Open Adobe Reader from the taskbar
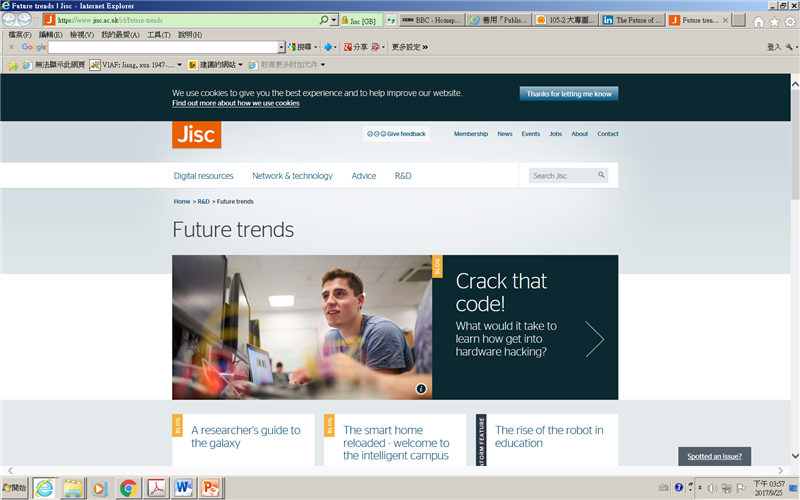This screenshot has height=500, width=800. (x=156, y=488)
